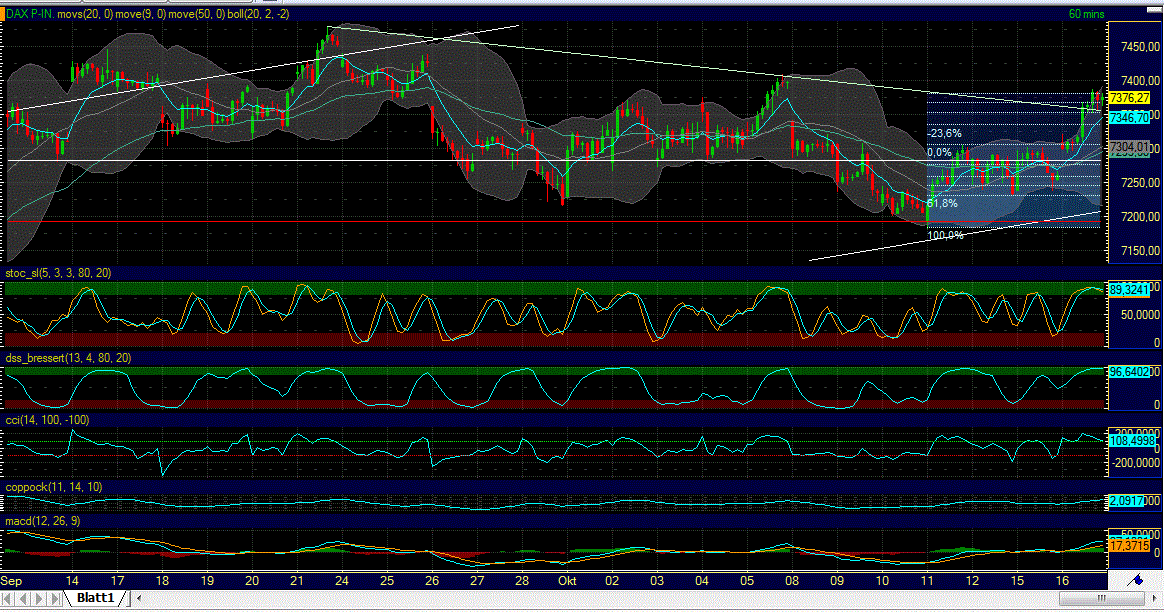1164x612 pixels.
Task: Click the 7450,00 price axis label
Action: pyautogui.click(x=1140, y=47)
